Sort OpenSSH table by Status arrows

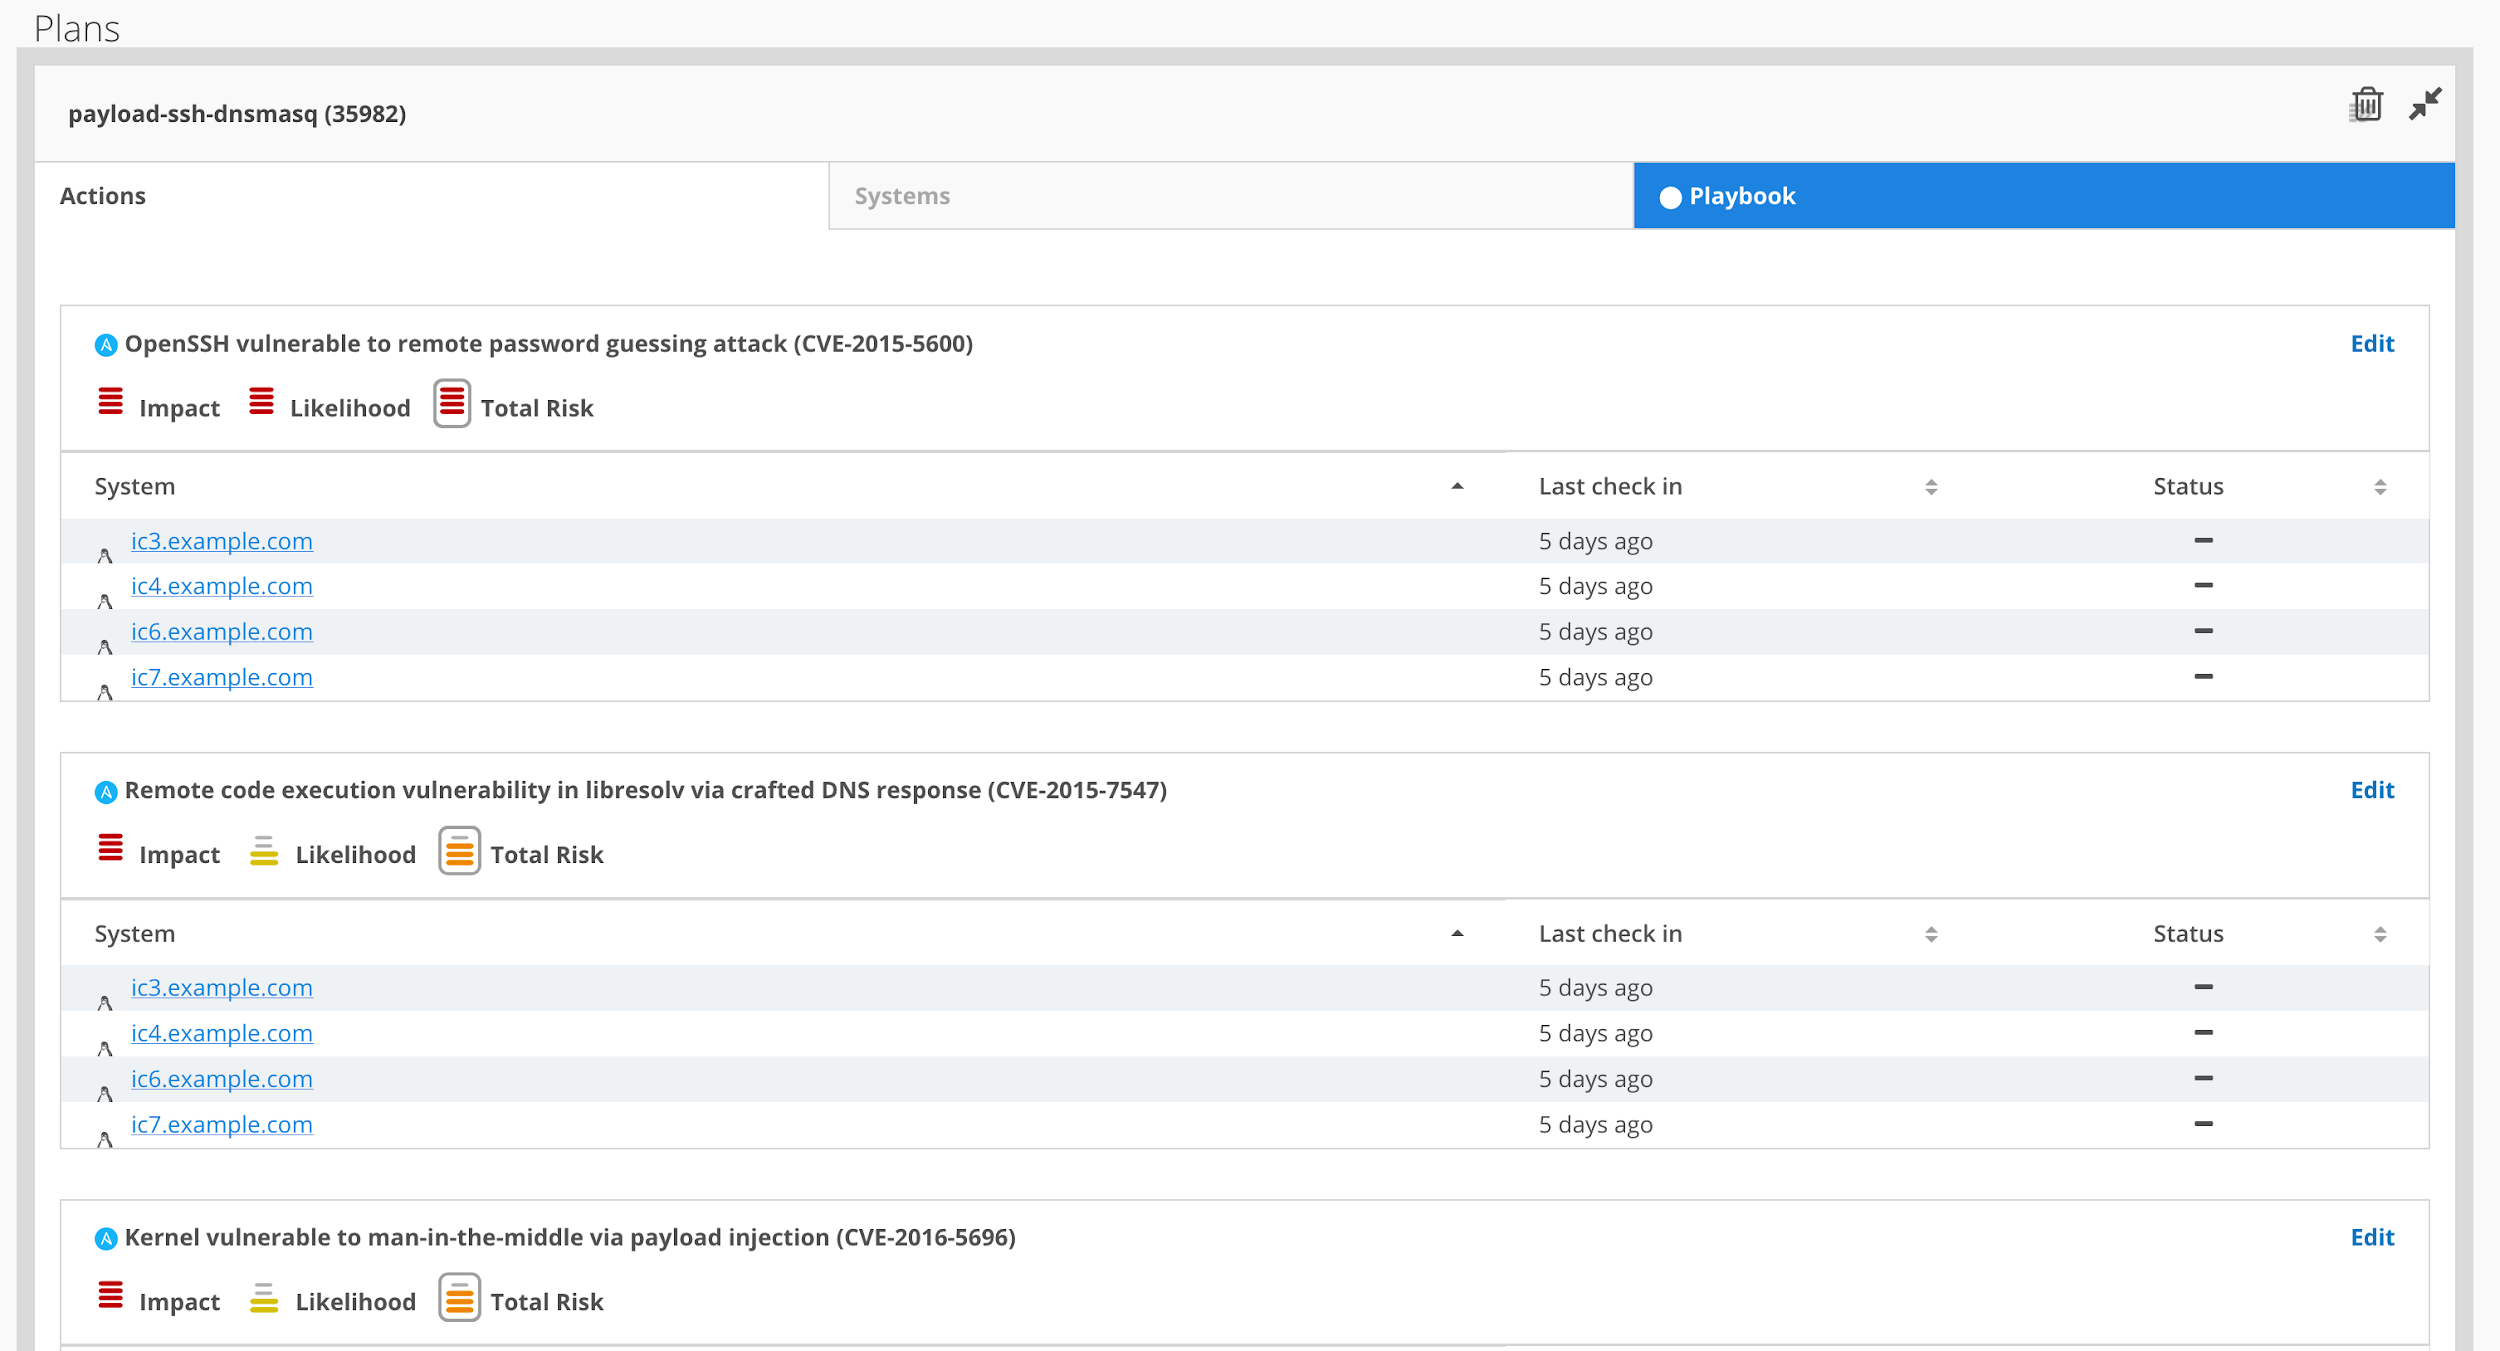(x=2380, y=487)
